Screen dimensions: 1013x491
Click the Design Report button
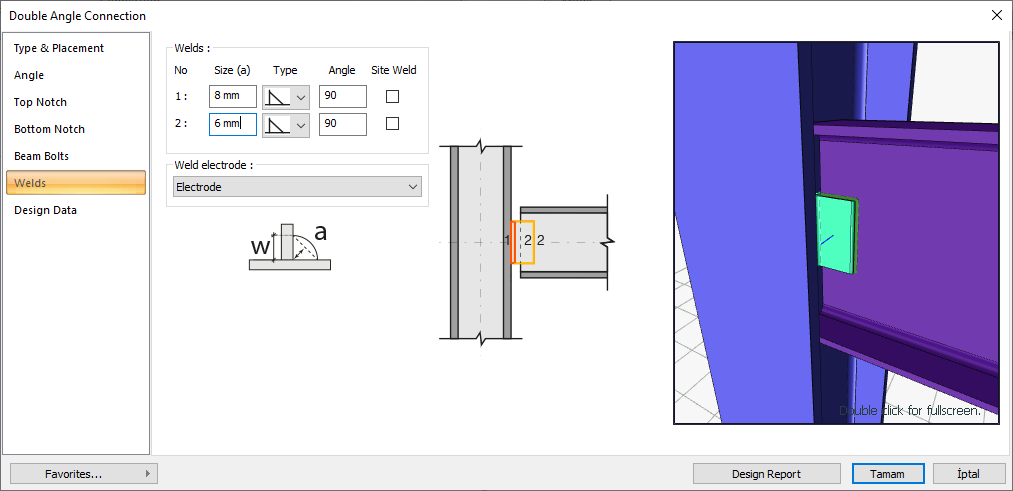766,474
